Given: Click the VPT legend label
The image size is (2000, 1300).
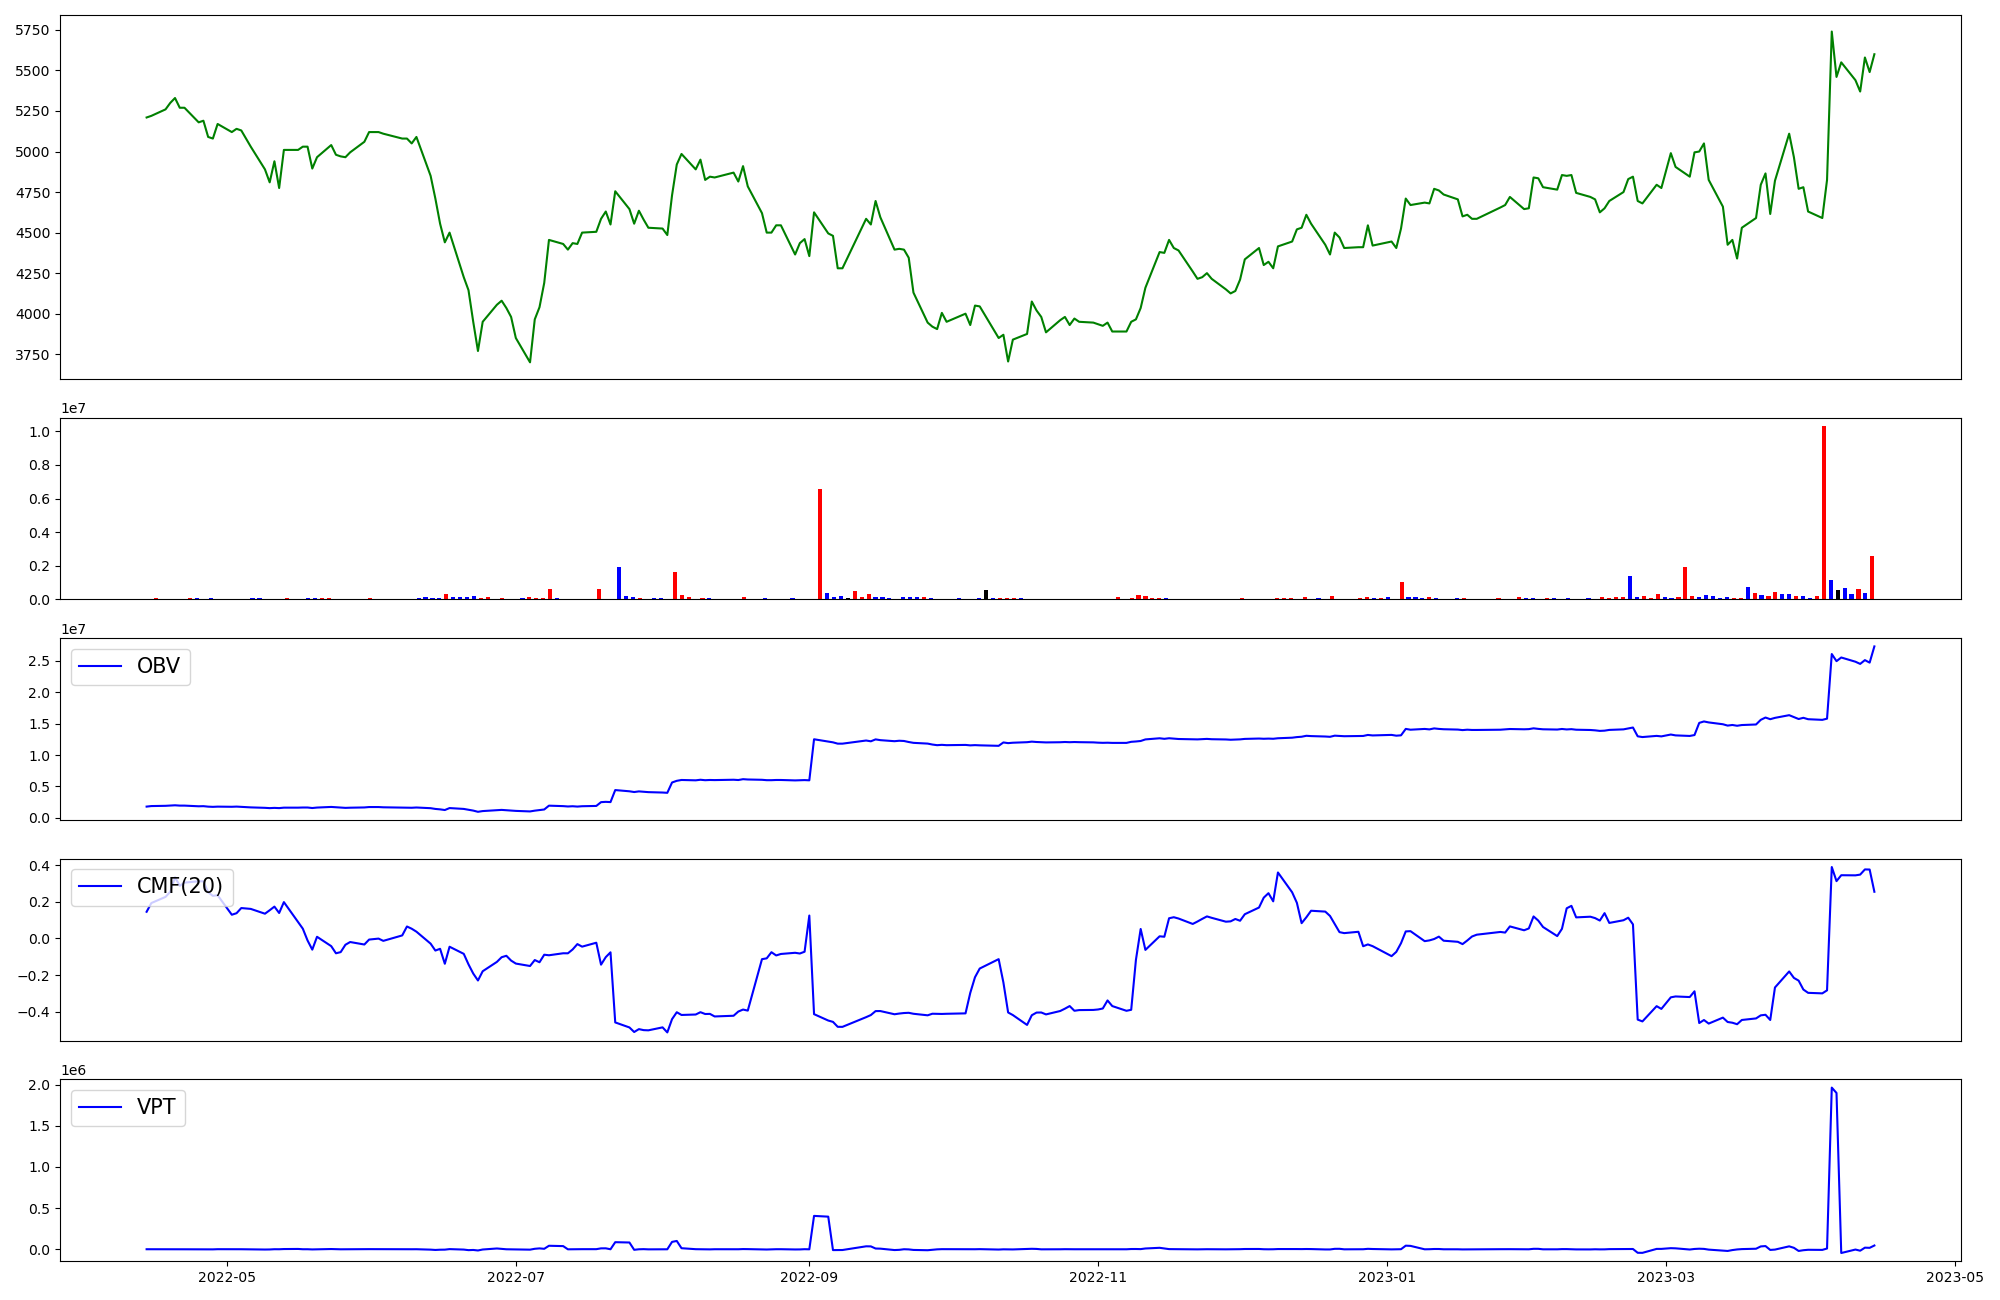Looking at the screenshot, I should point(156,1107).
